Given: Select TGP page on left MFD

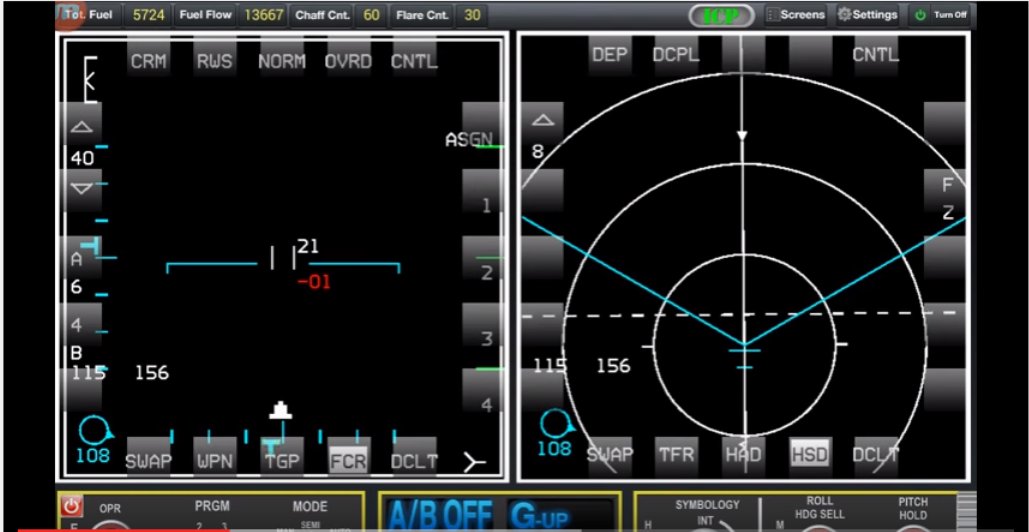Looking at the screenshot, I should point(282,460).
